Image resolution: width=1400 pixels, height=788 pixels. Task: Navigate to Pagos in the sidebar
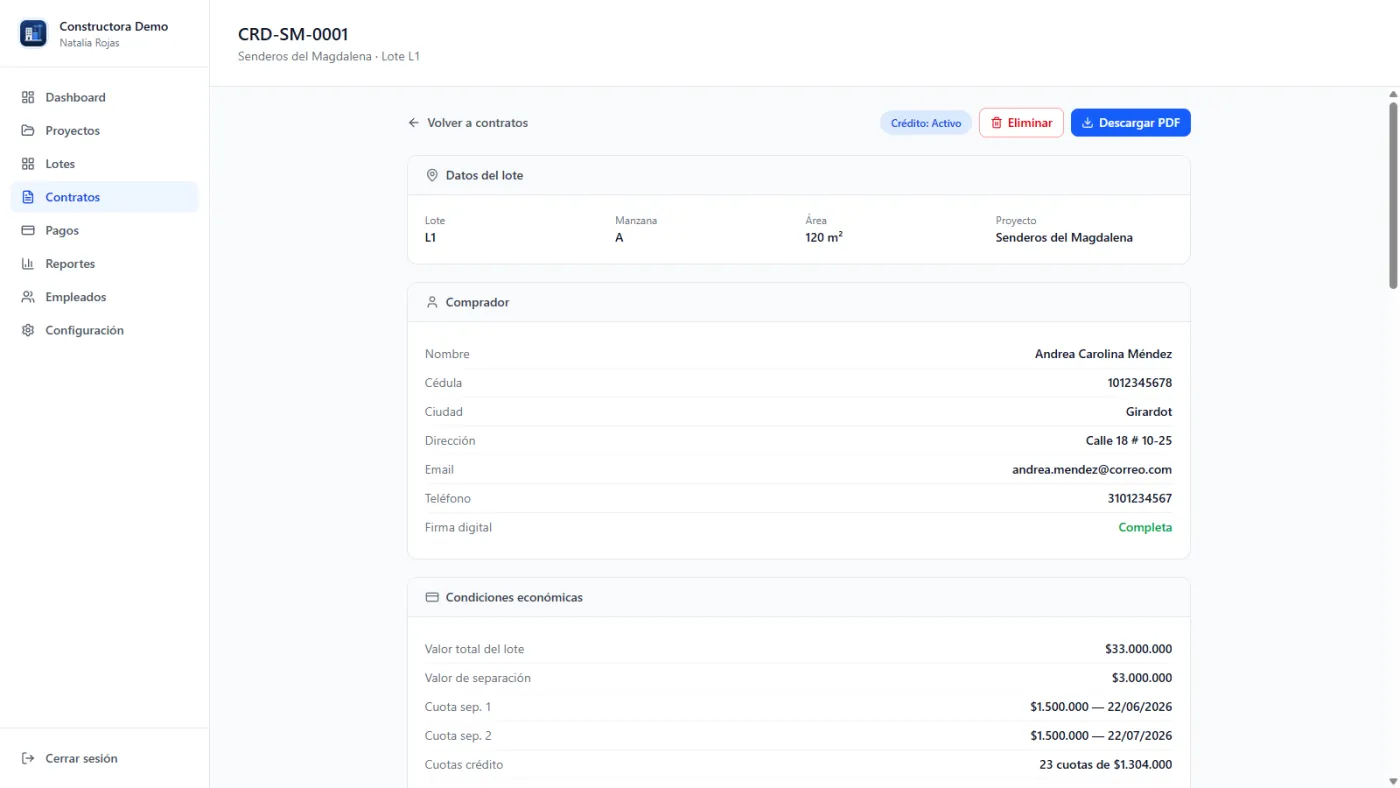click(x=104, y=230)
